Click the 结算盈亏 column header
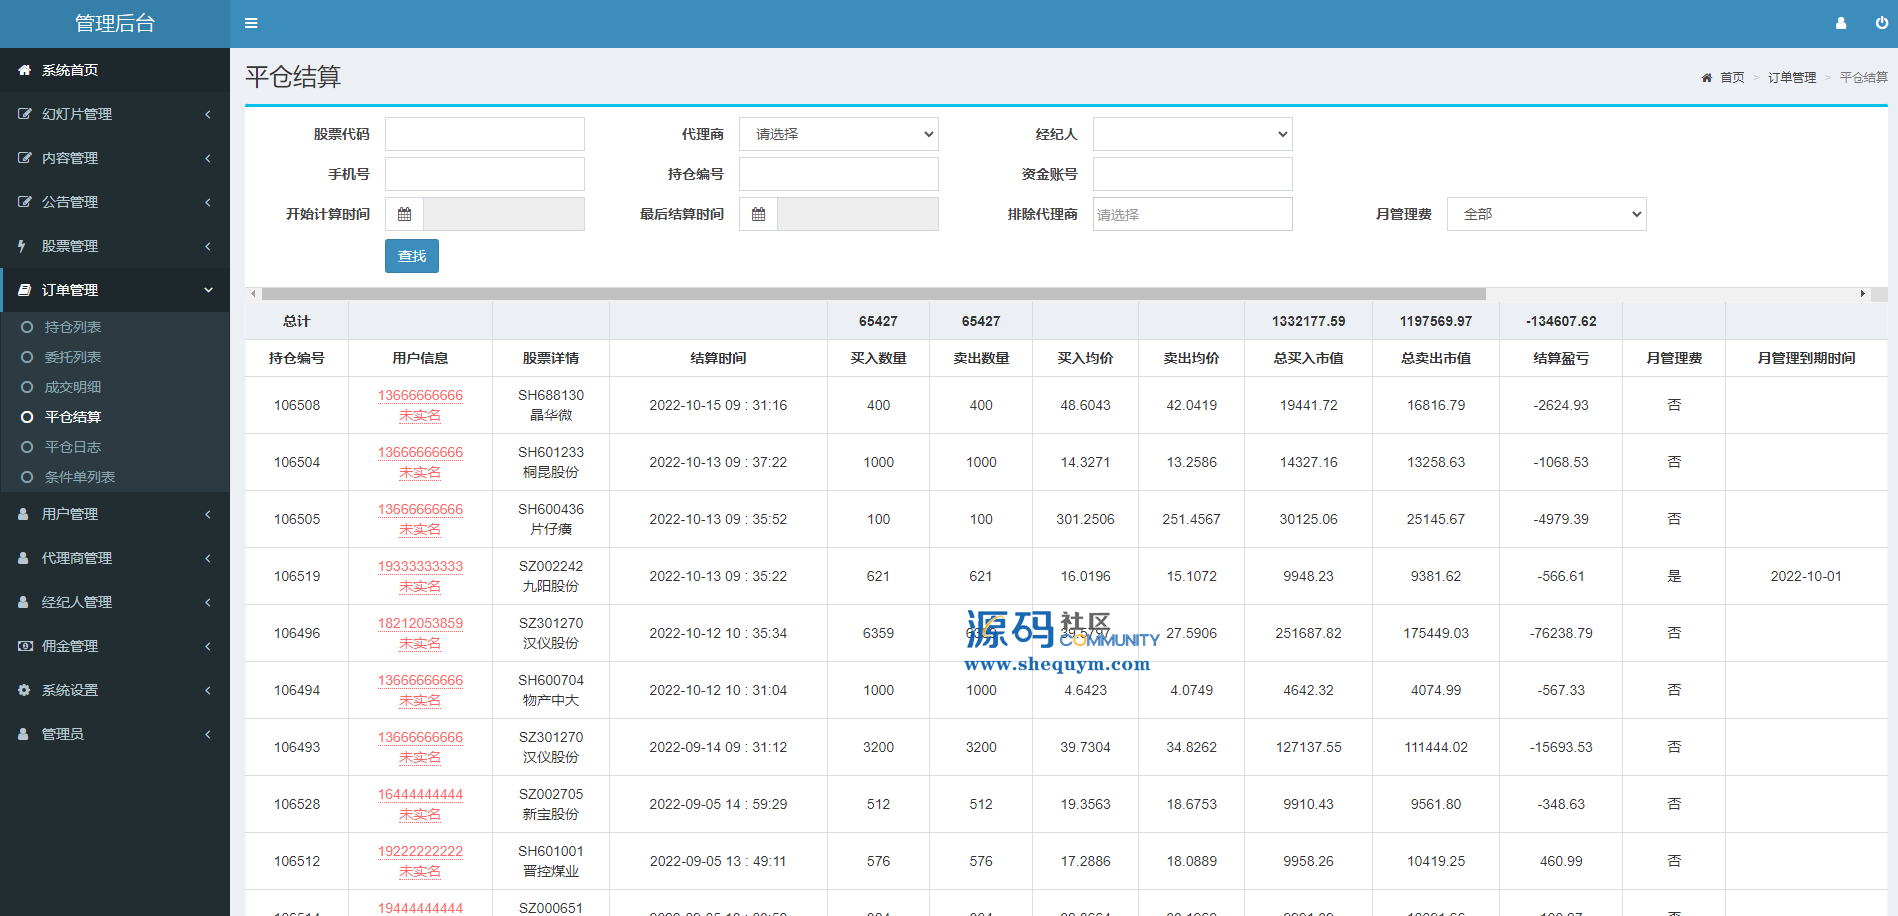This screenshot has width=1898, height=916. point(1561,358)
